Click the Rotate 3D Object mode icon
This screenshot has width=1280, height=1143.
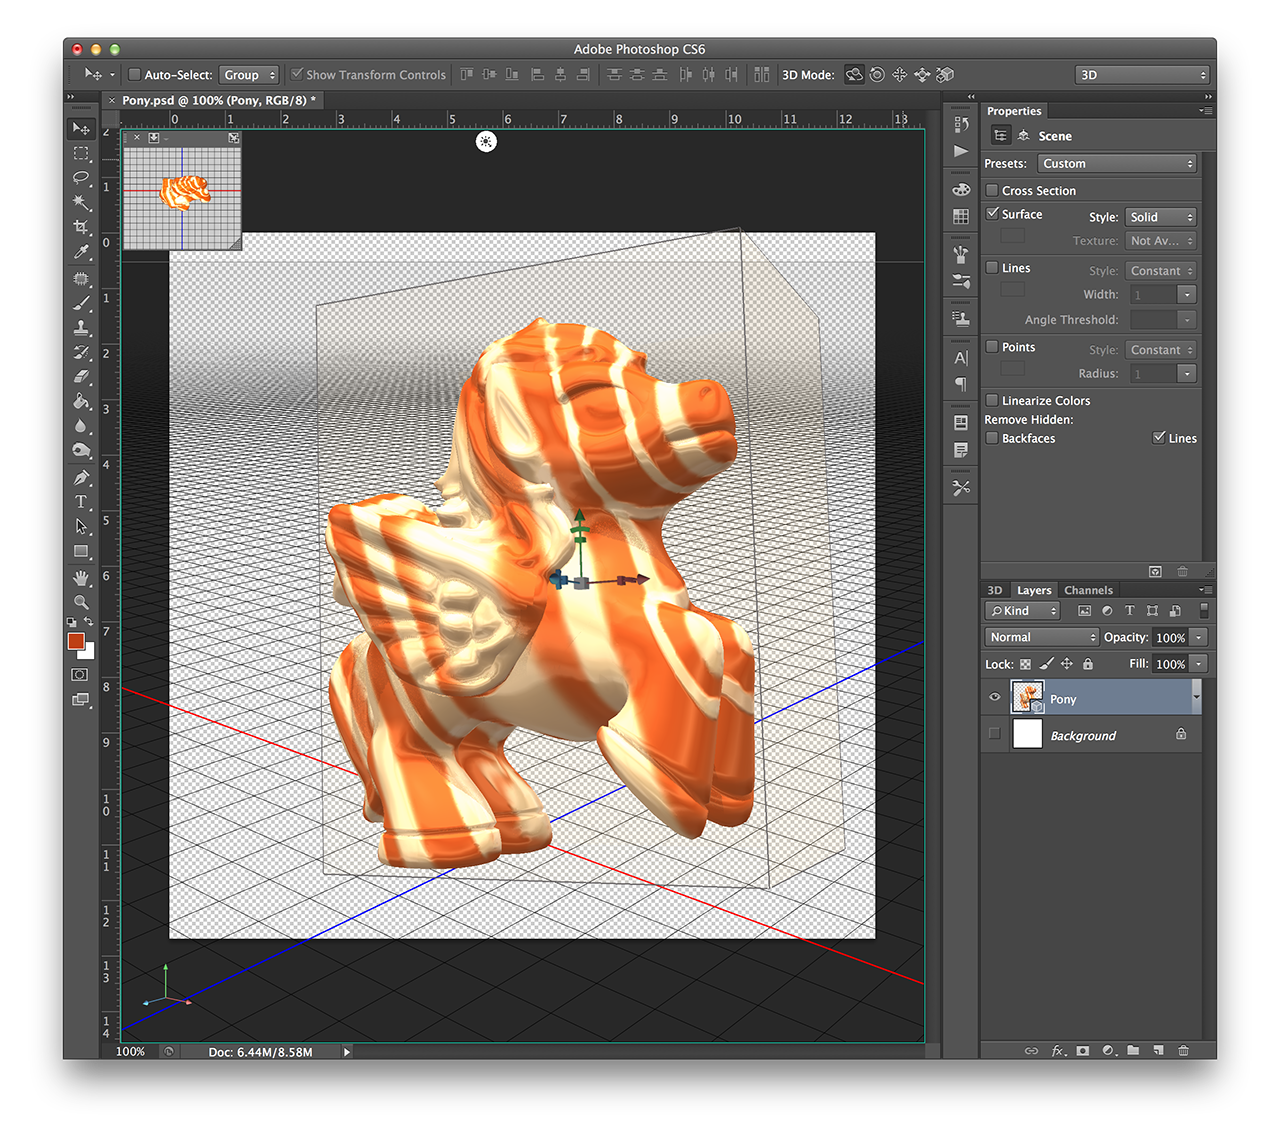click(x=854, y=75)
